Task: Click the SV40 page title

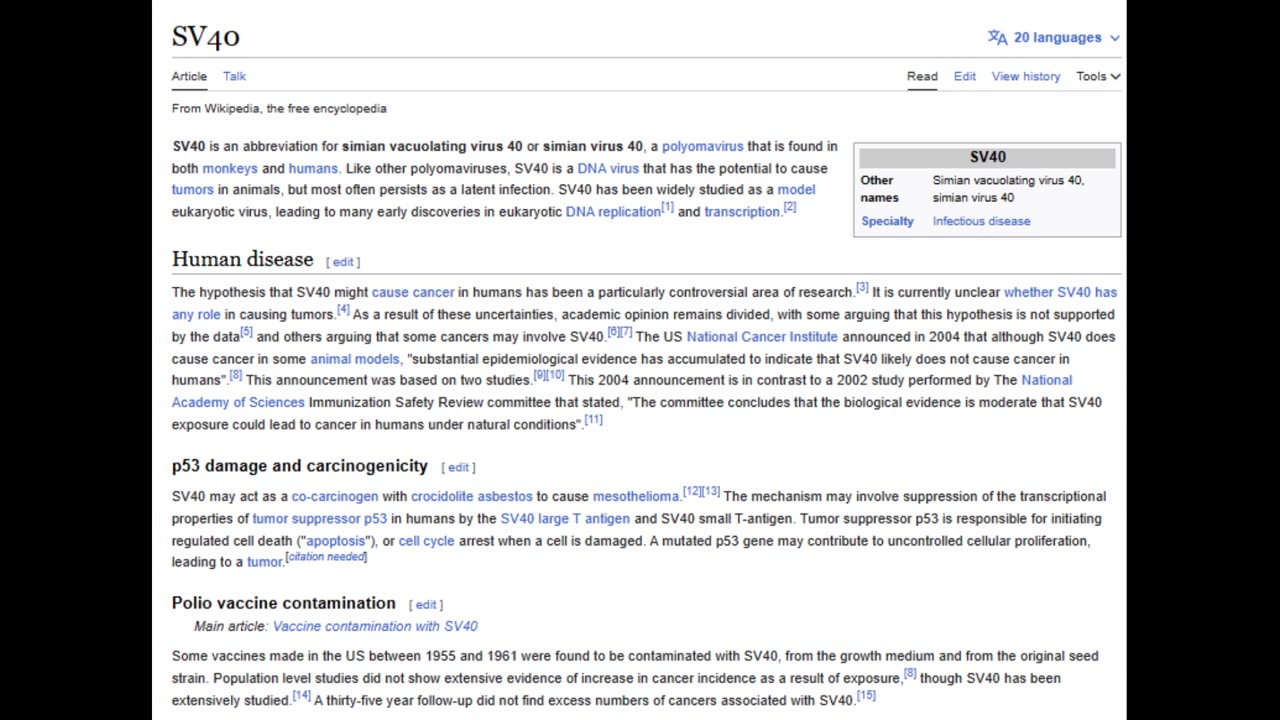Action: tap(206, 37)
